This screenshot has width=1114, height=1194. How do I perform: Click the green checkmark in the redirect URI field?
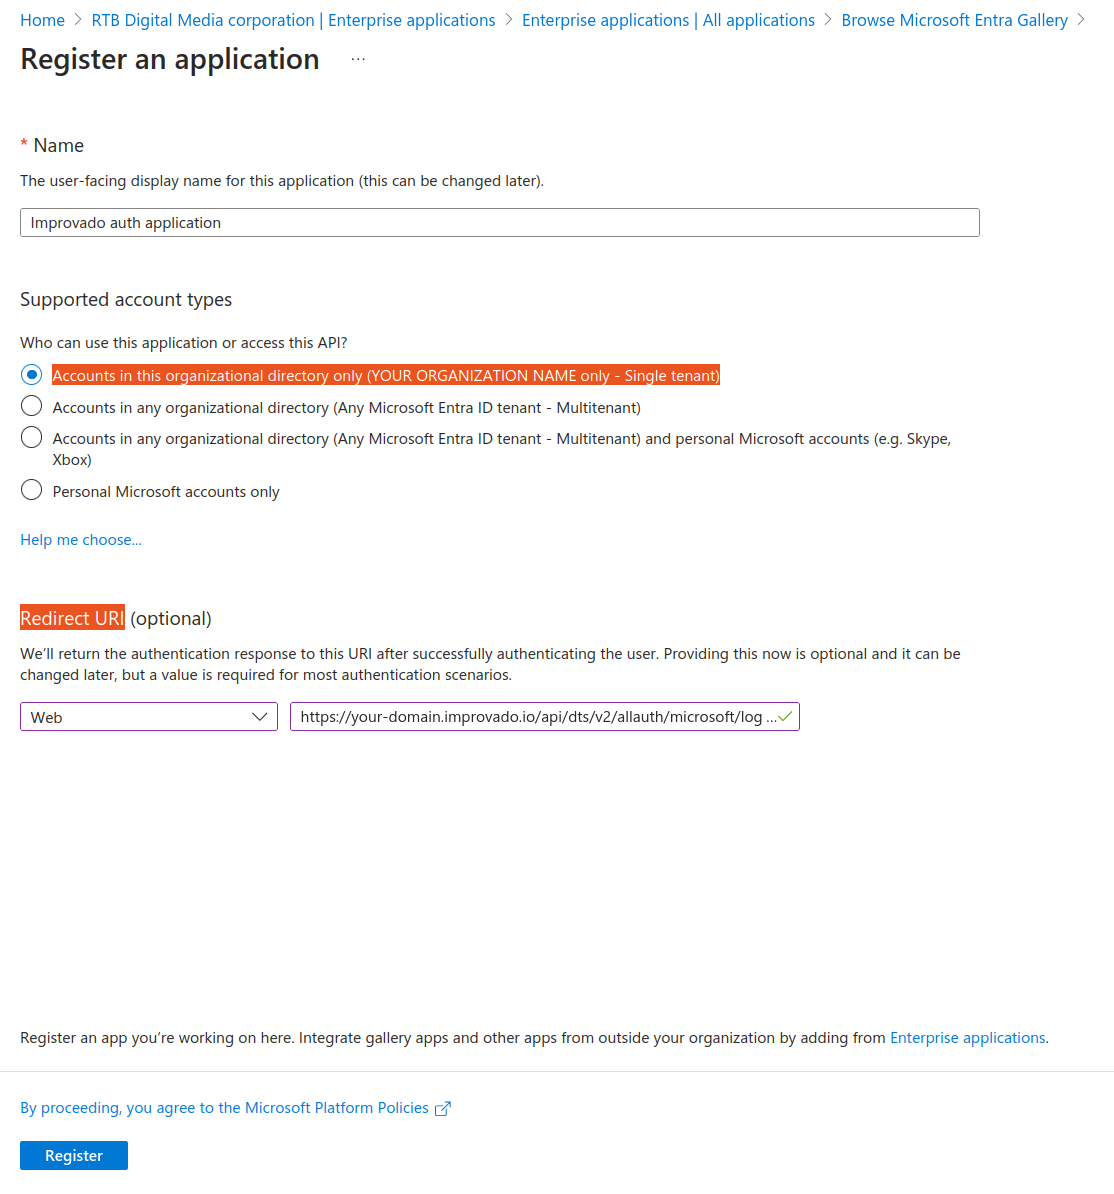click(785, 717)
